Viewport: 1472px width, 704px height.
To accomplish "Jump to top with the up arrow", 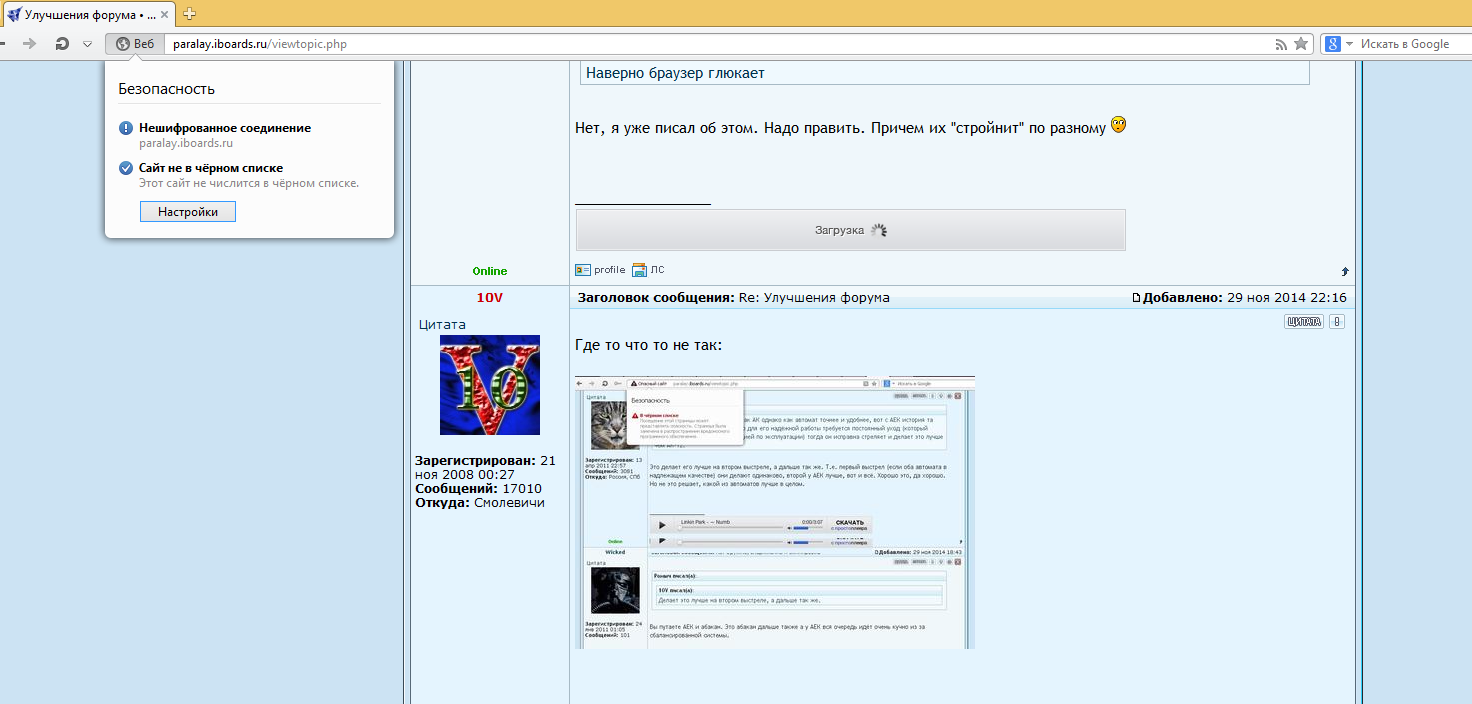I will [1345, 271].
